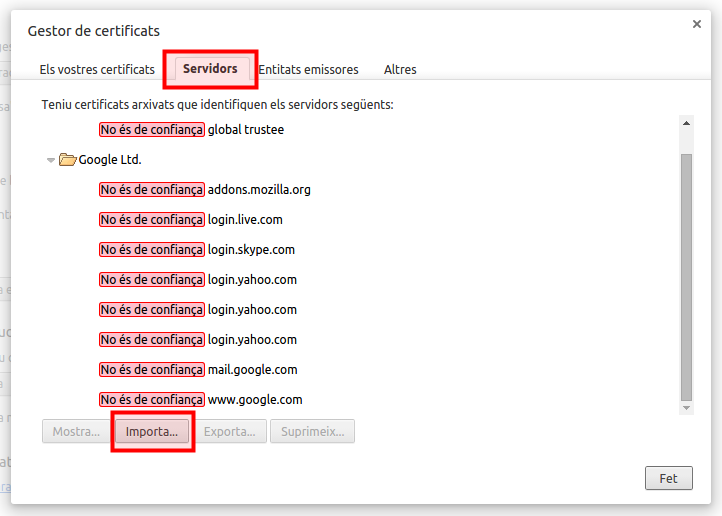Click the scrollbar up arrow
This screenshot has height=516, width=722.
[x=686, y=123]
